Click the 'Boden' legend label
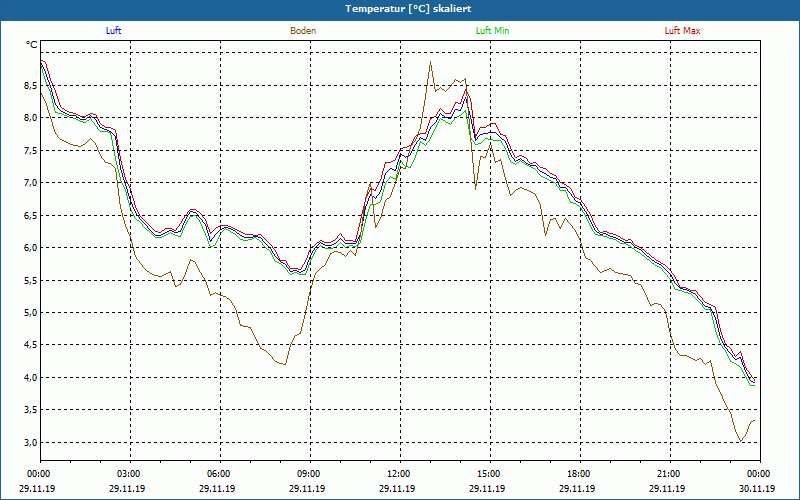The width and height of the screenshot is (800, 500). pos(303,31)
